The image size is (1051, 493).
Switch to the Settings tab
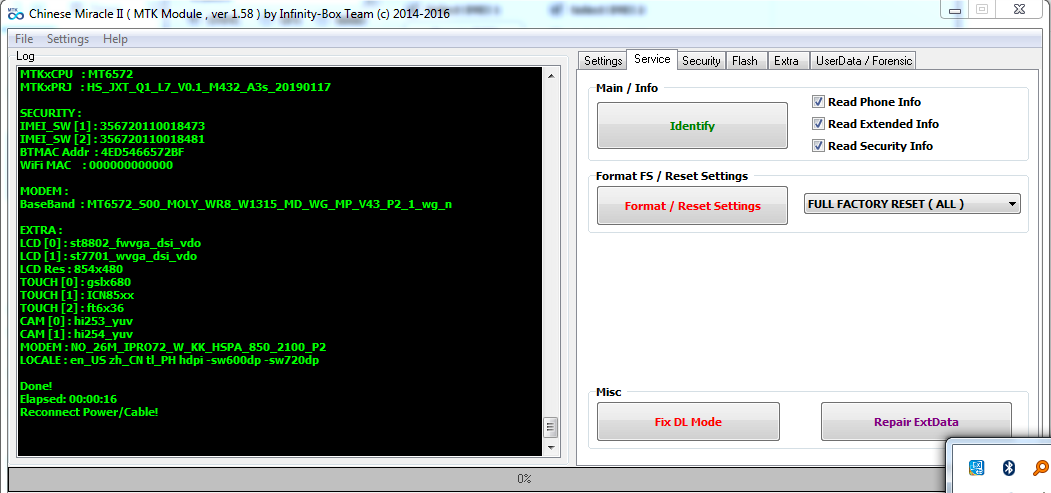coord(603,61)
